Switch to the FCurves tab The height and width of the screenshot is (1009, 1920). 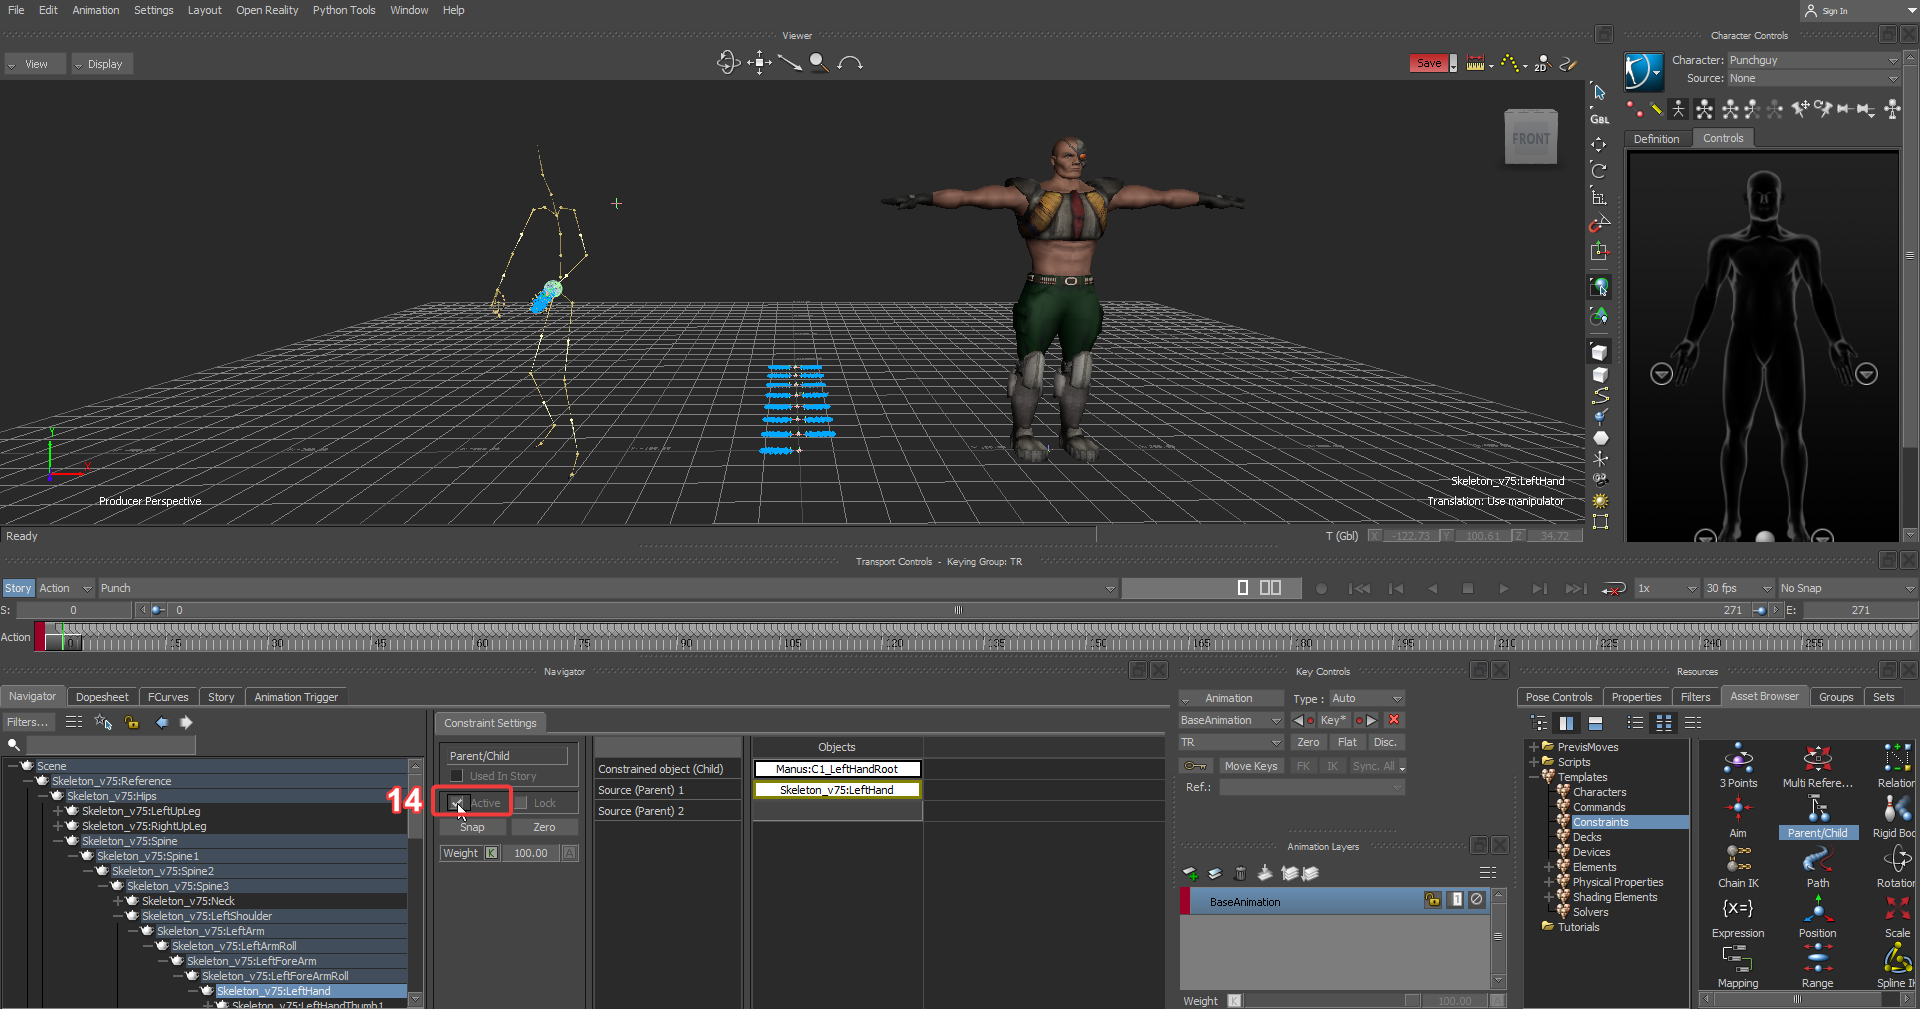(x=167, y=697)
